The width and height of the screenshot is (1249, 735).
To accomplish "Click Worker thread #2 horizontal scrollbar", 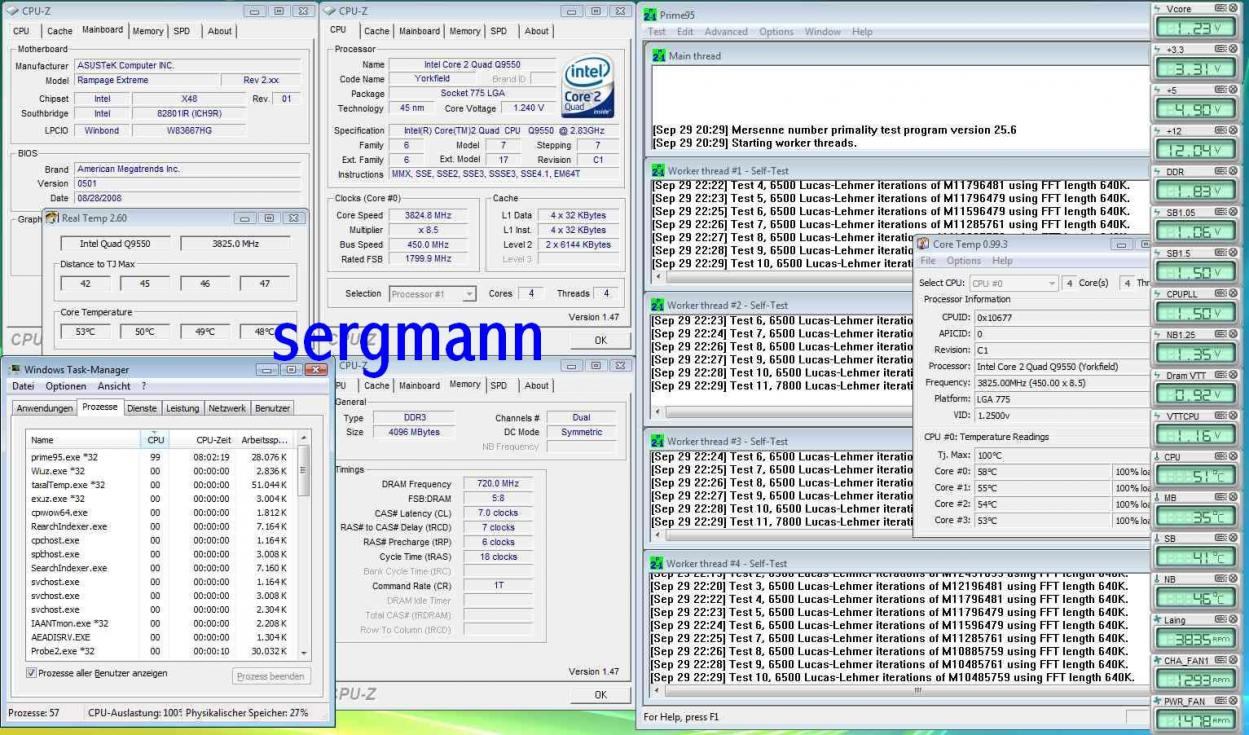I will tap(783, 411).
